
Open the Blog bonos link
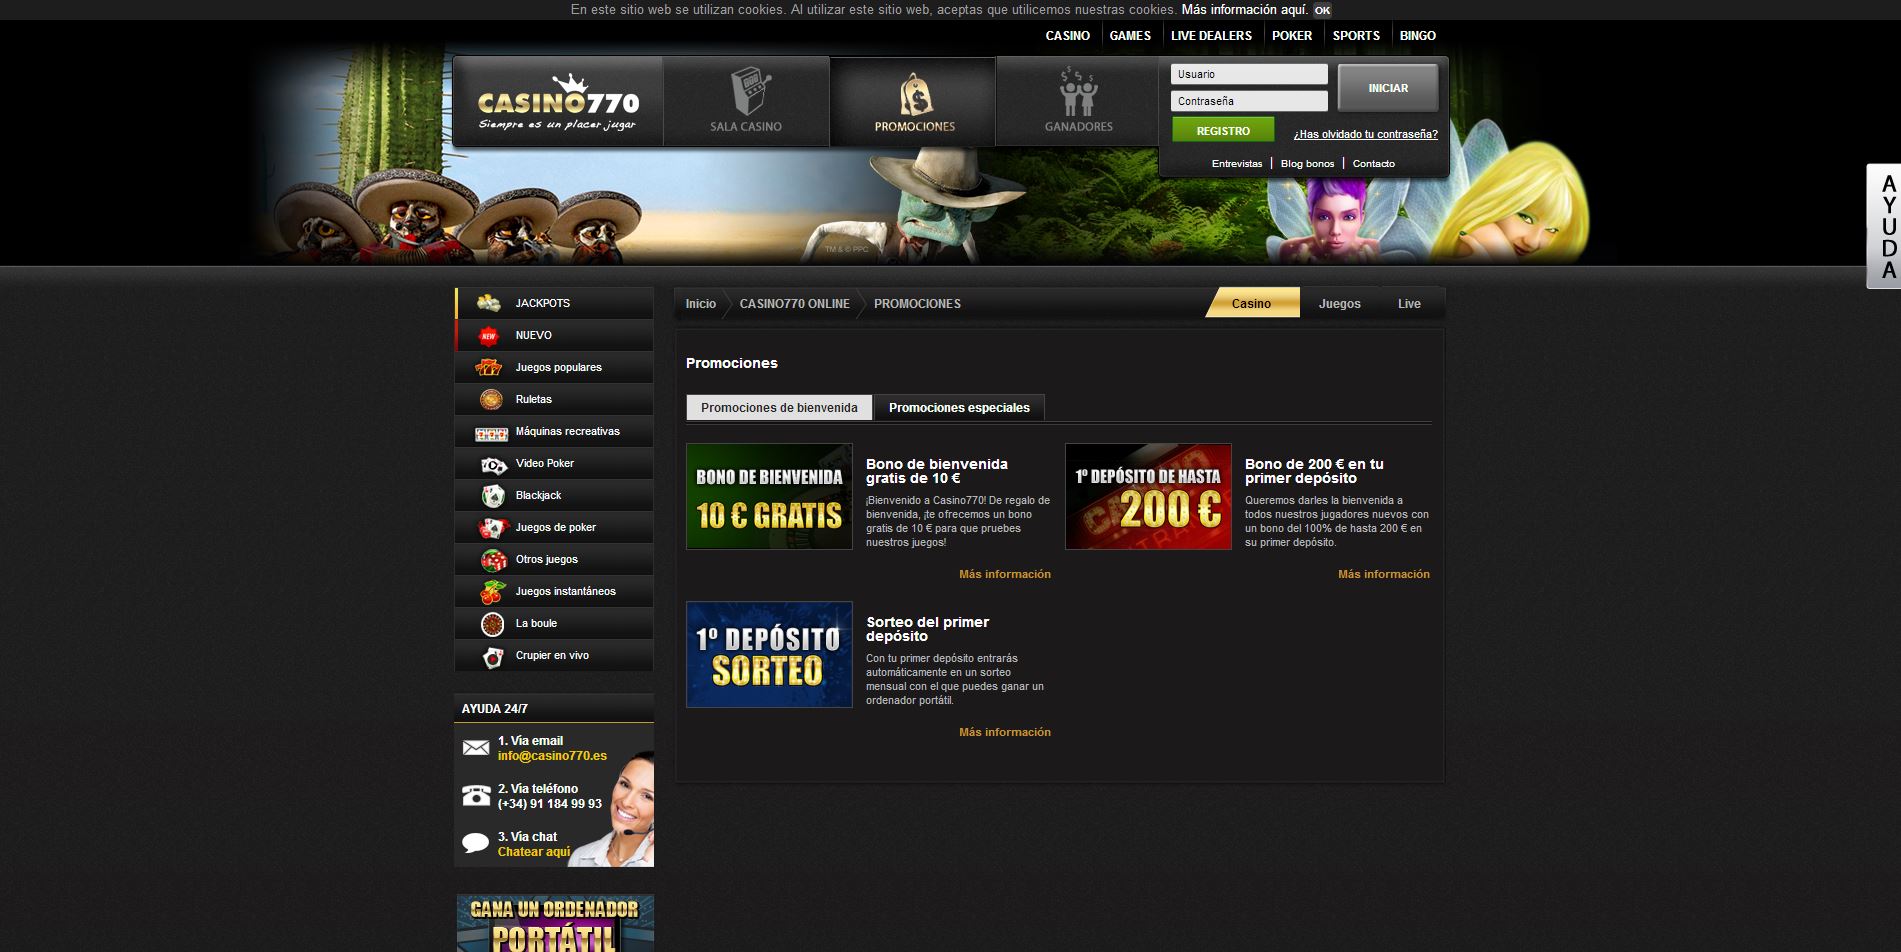pos(1307,163)
